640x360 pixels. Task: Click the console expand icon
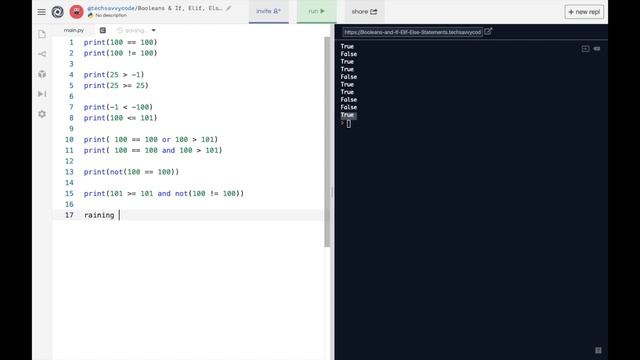tap(585, 49)
